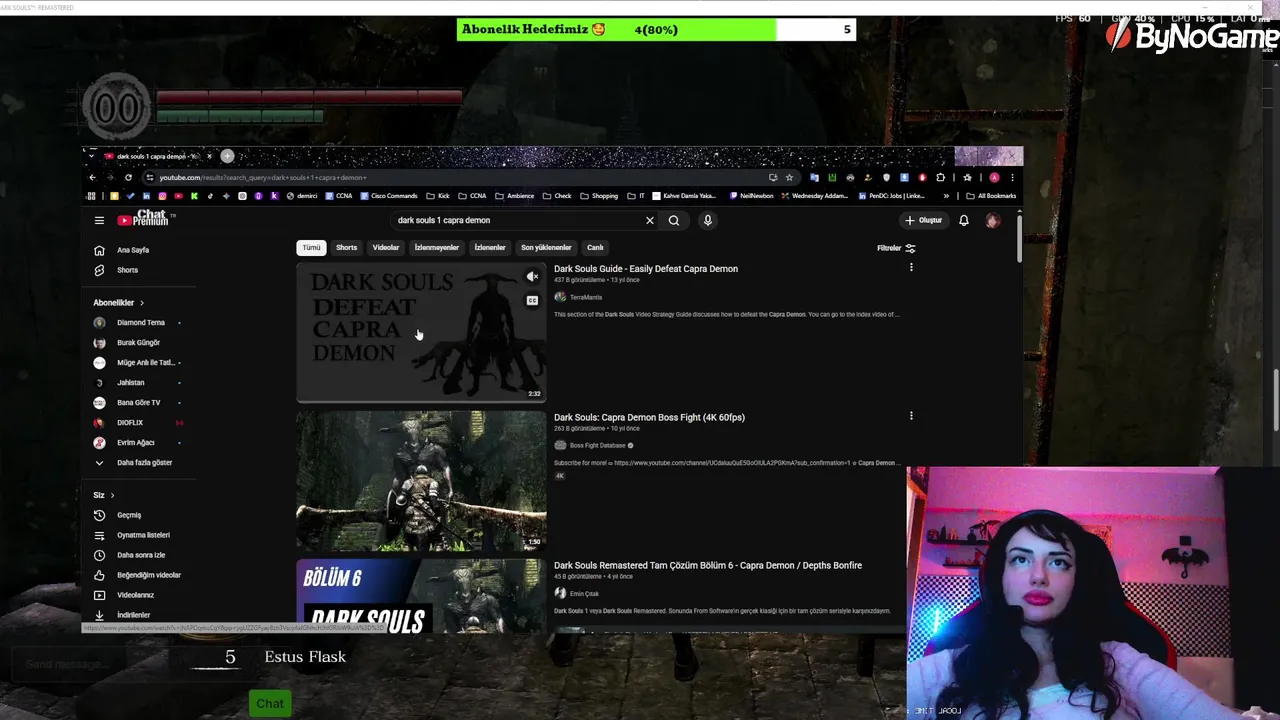The width and height of the screenshot is (1280, 720).
Task: Open the Shopping bookmarks folder
Action: point(599,196)
